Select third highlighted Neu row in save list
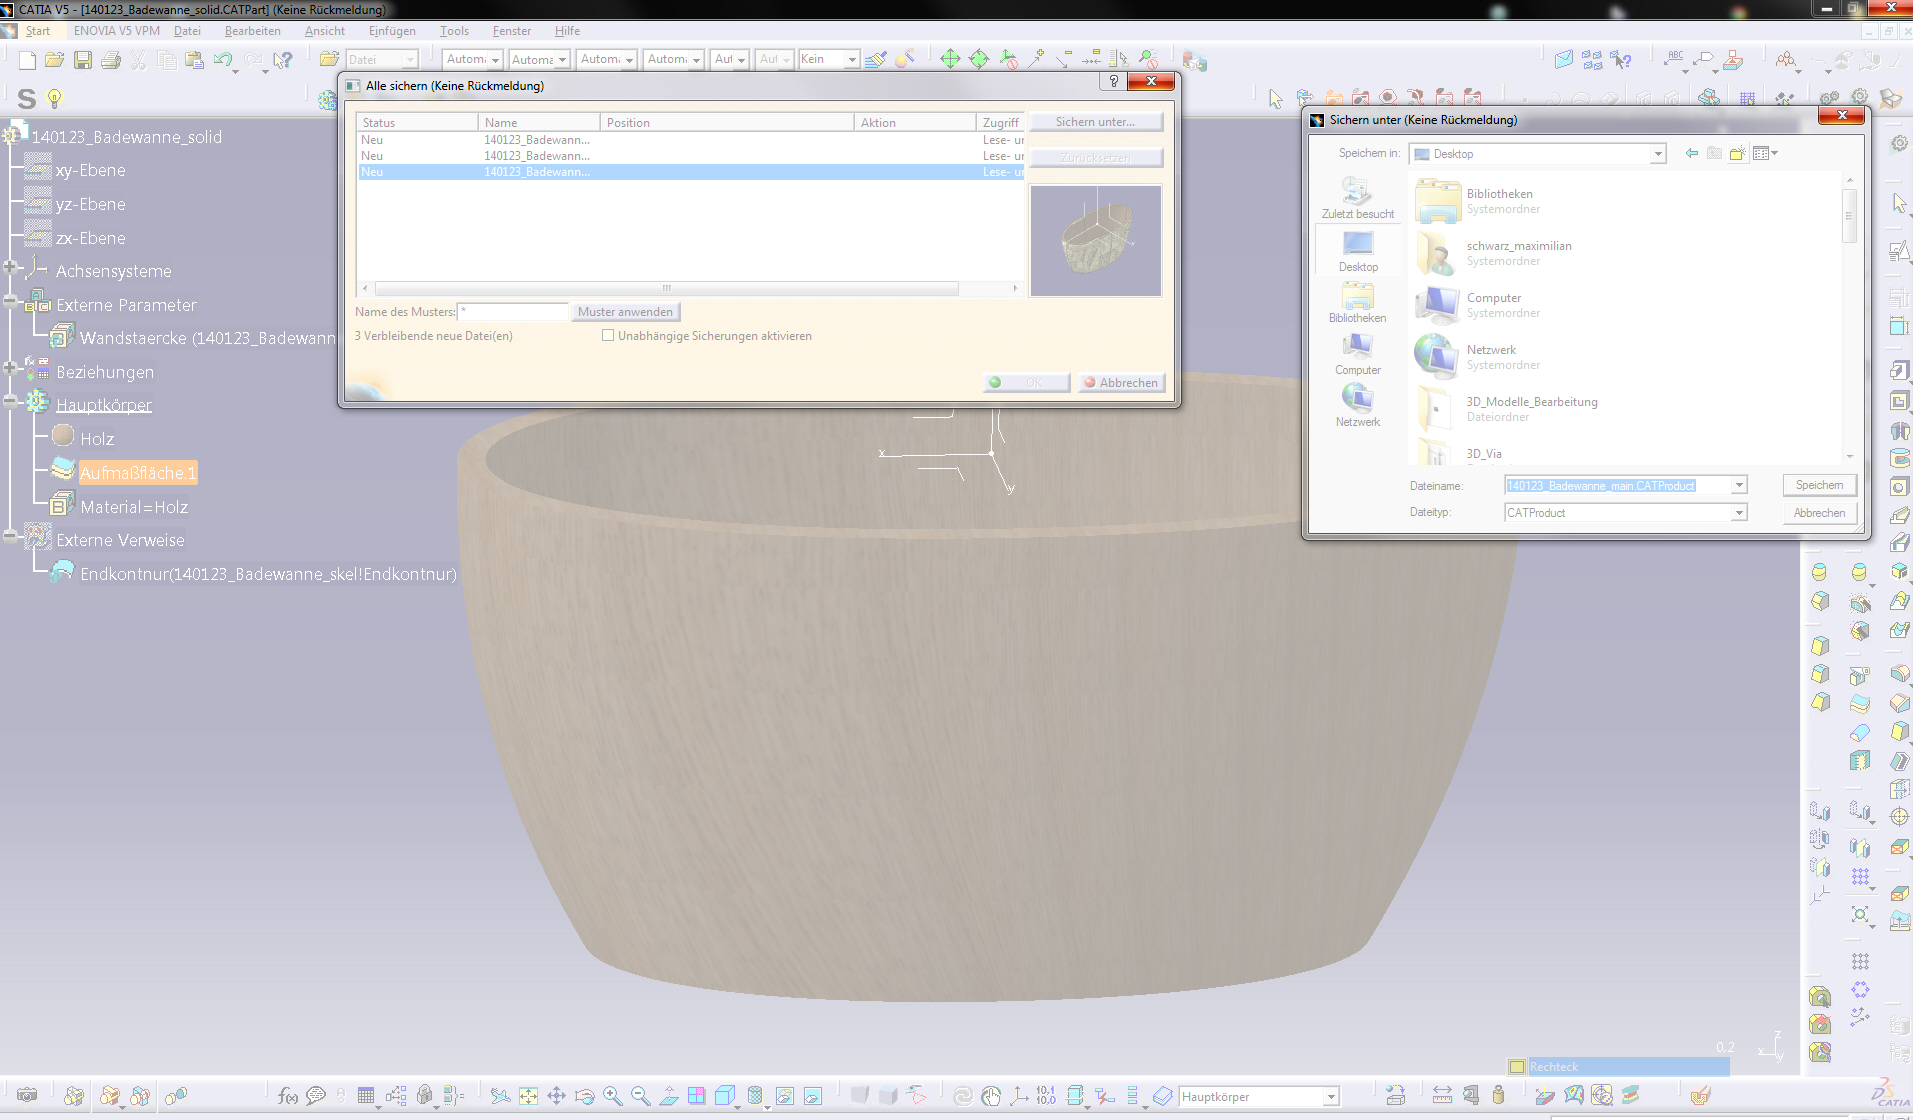1913x1120 pixels. click(690, 172)
